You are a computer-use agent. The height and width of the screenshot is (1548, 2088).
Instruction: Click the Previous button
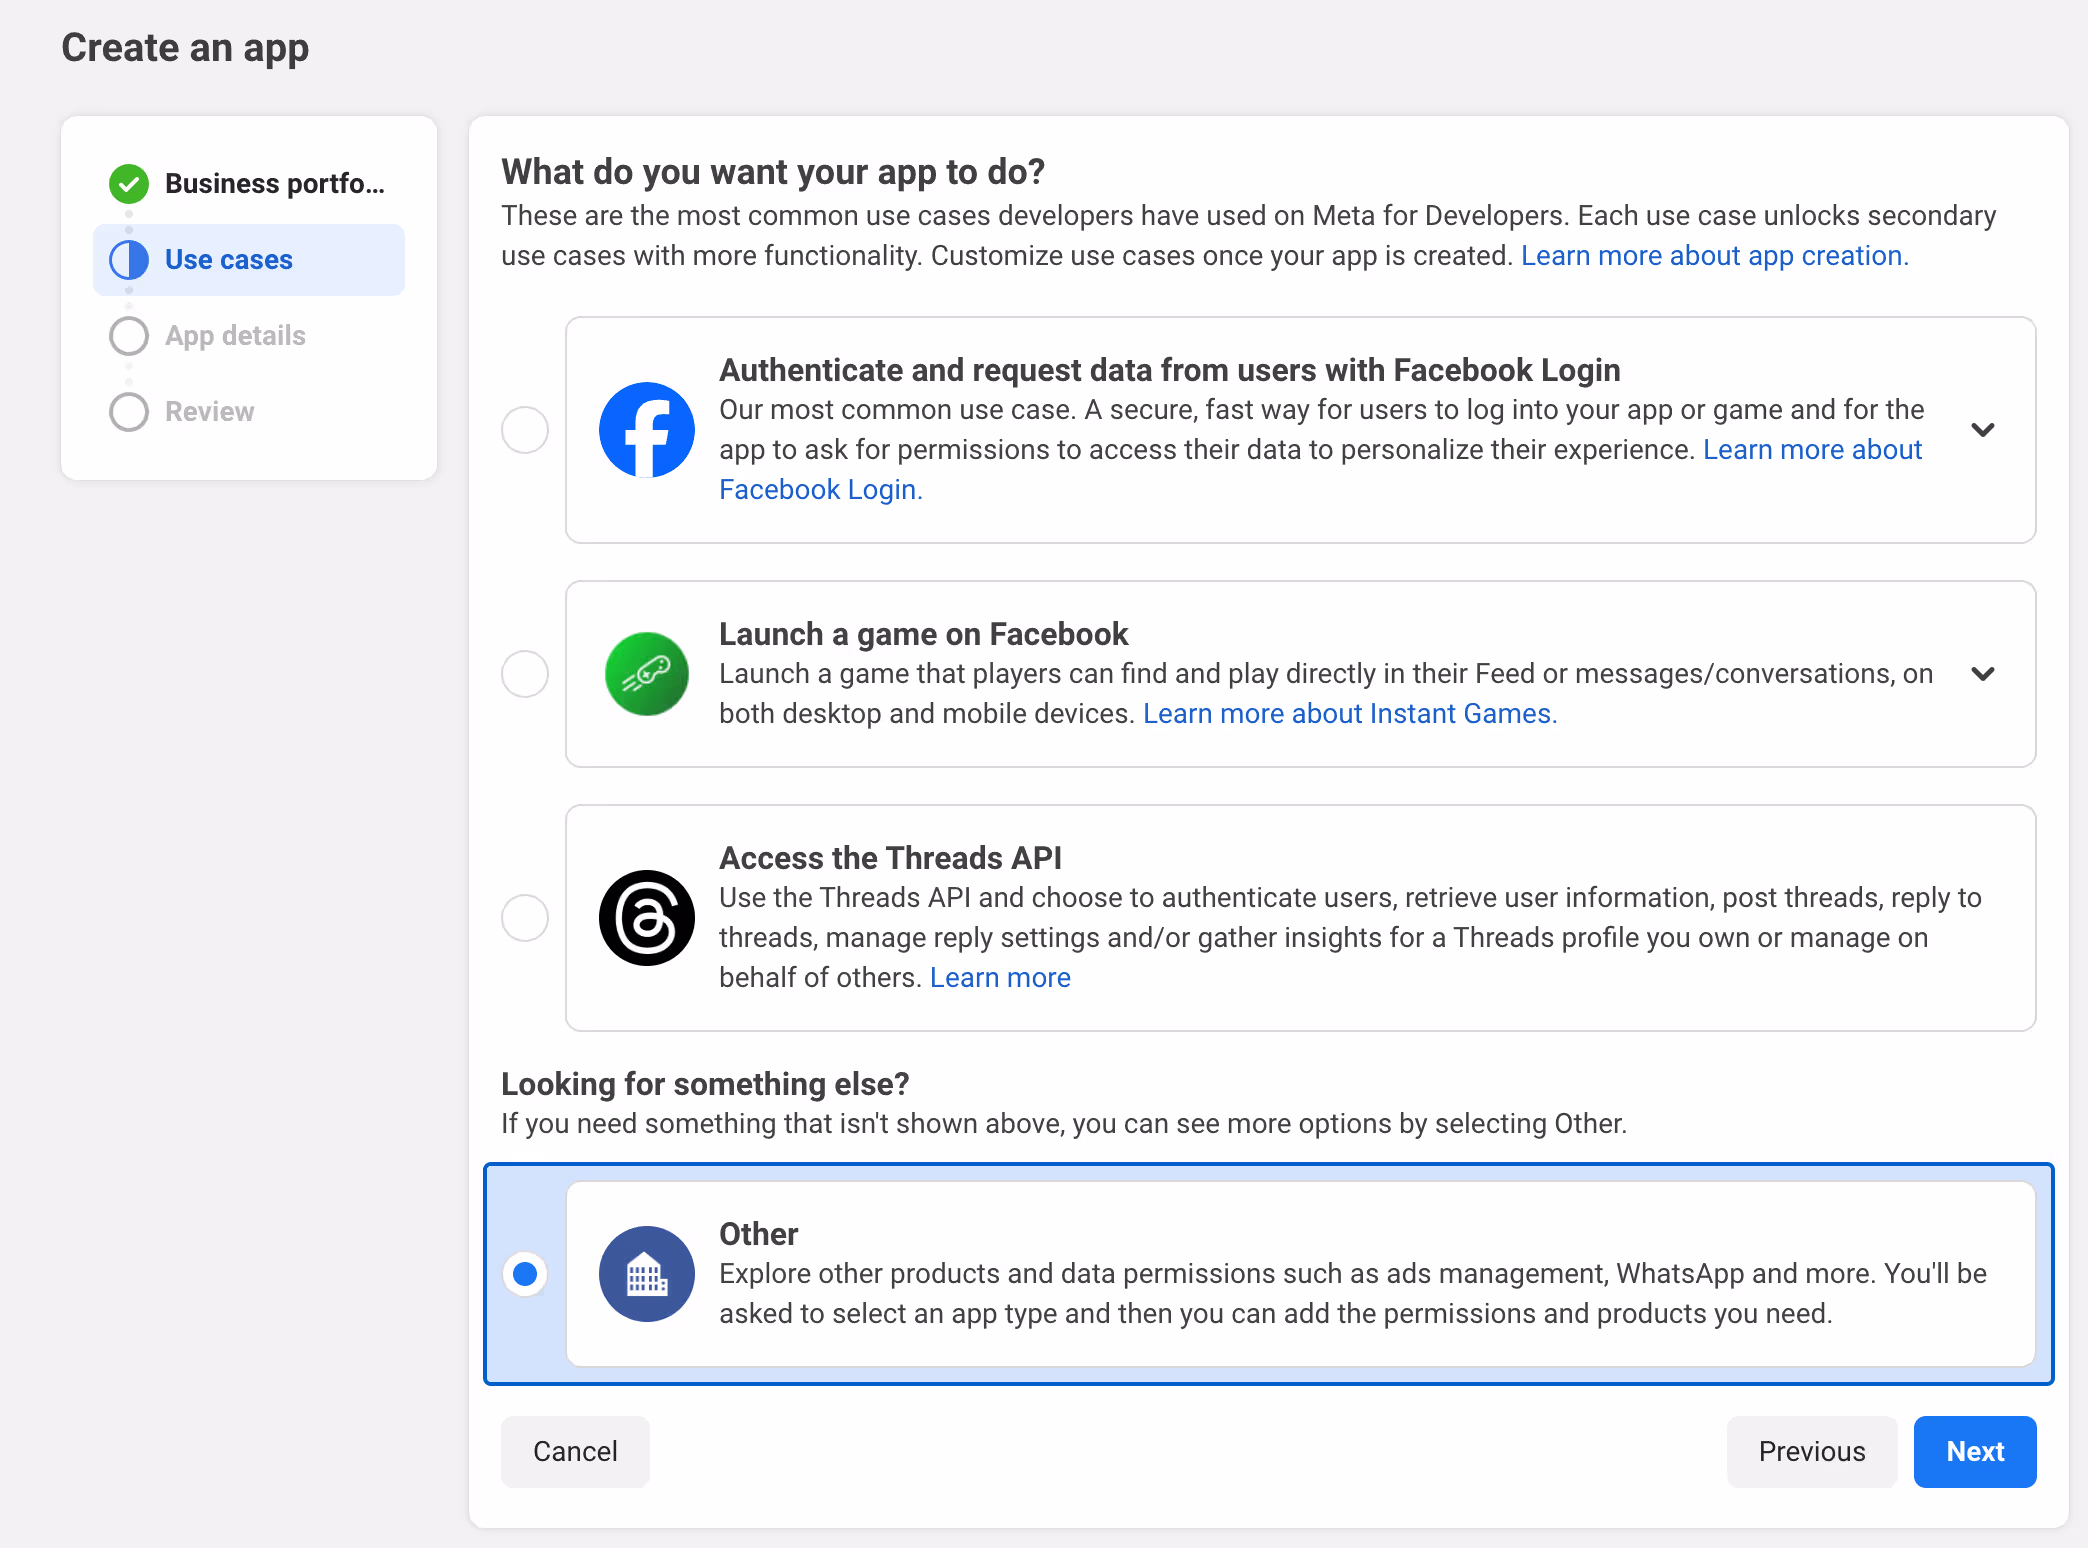tap(1811, 1452)
